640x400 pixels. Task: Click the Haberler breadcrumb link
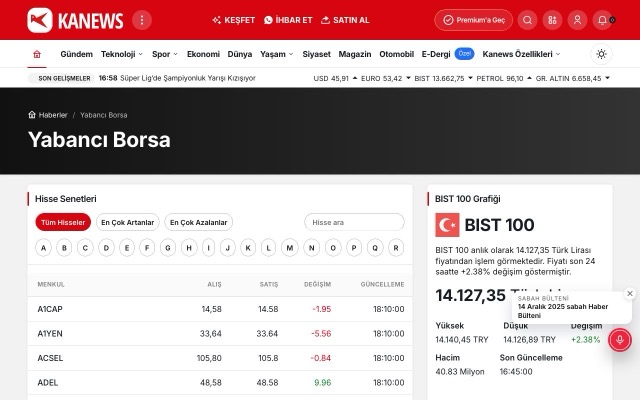(x=53, y=115)
